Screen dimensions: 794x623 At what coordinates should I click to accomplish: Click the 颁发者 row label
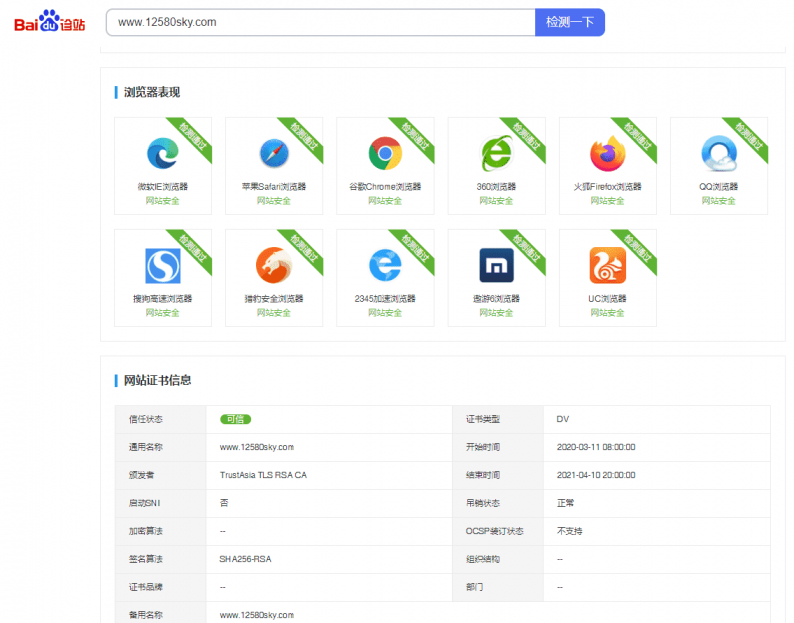141,475
